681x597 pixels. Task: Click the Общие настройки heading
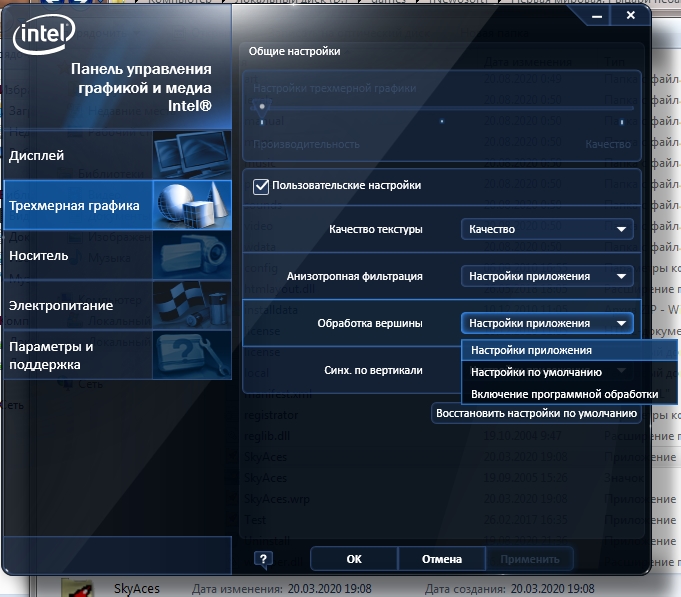[x=294, y=51]
